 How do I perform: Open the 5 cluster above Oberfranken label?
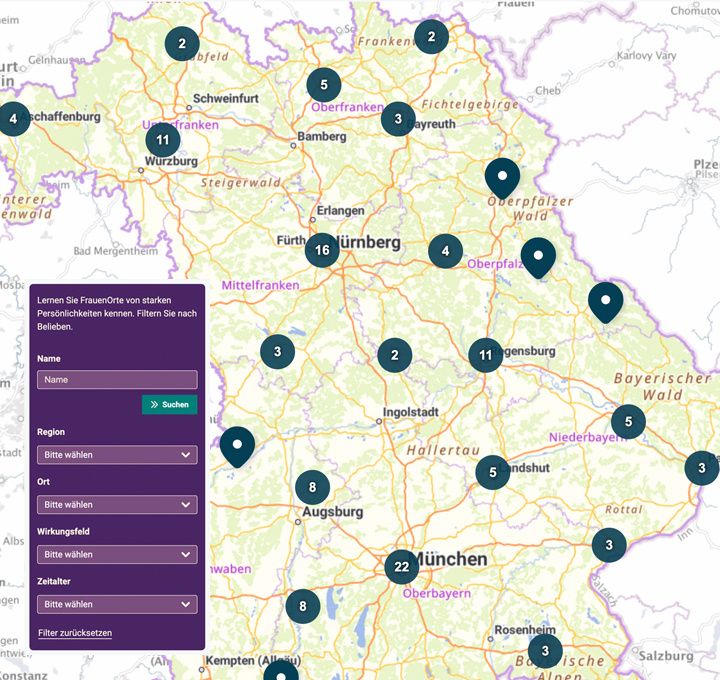tap(324, 85)
